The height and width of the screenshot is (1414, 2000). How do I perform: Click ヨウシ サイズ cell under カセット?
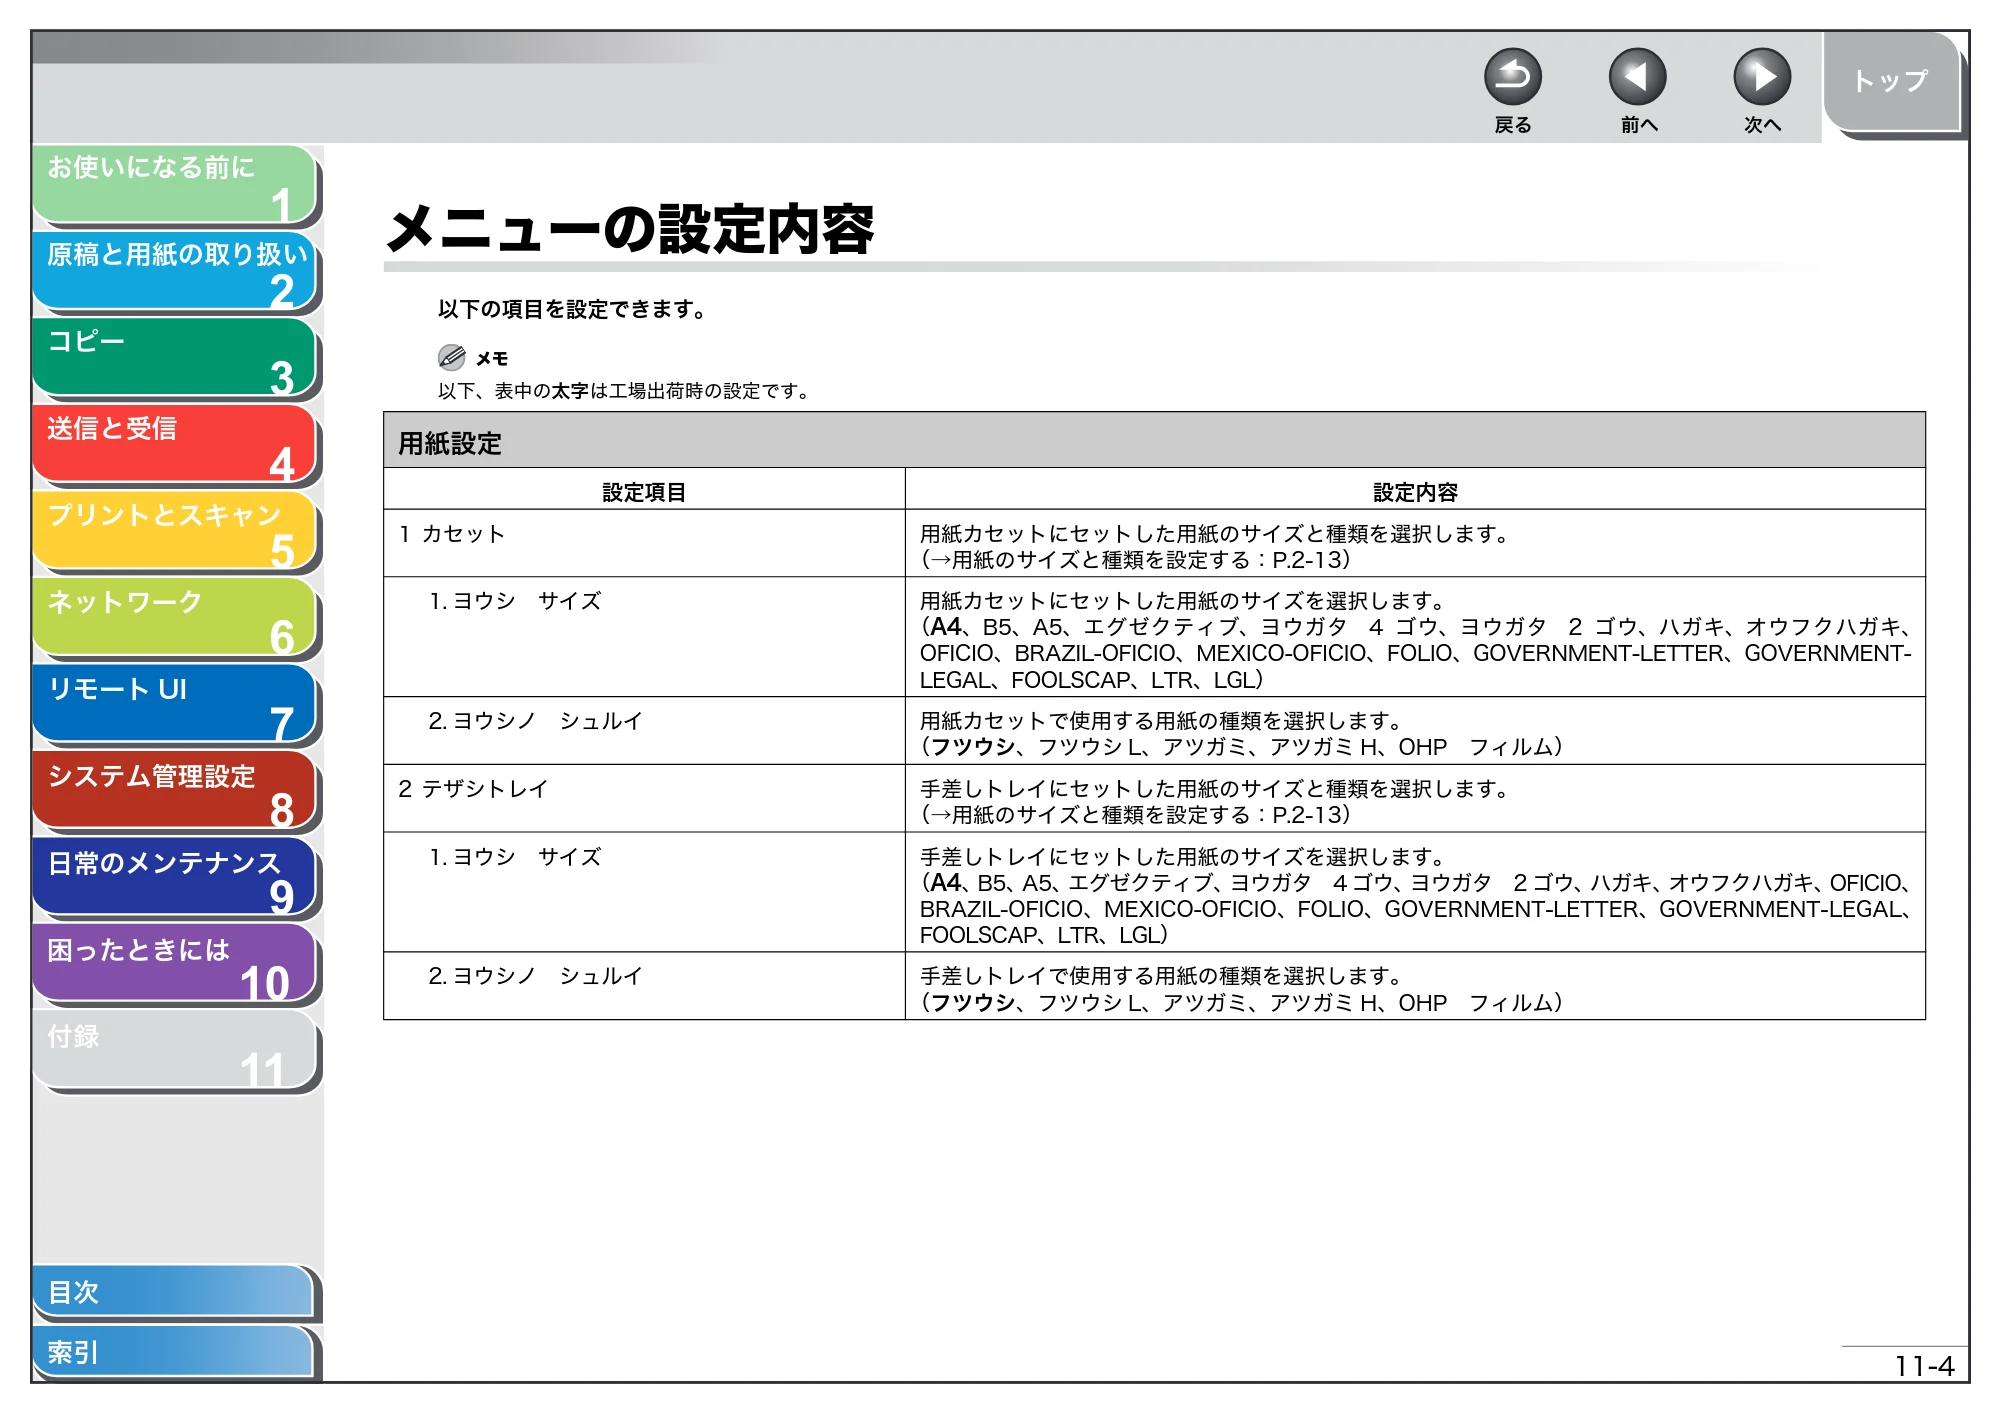[644, 637]
